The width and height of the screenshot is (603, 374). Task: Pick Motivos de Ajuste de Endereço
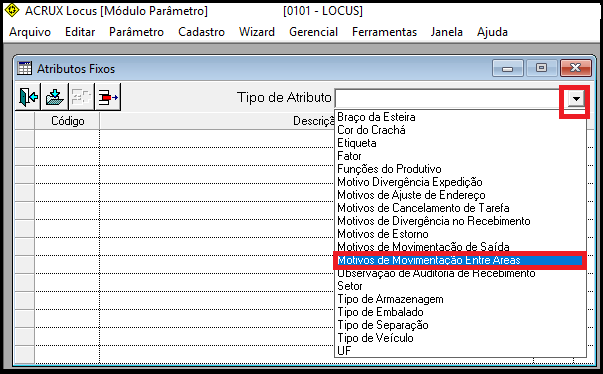[460, 195]
